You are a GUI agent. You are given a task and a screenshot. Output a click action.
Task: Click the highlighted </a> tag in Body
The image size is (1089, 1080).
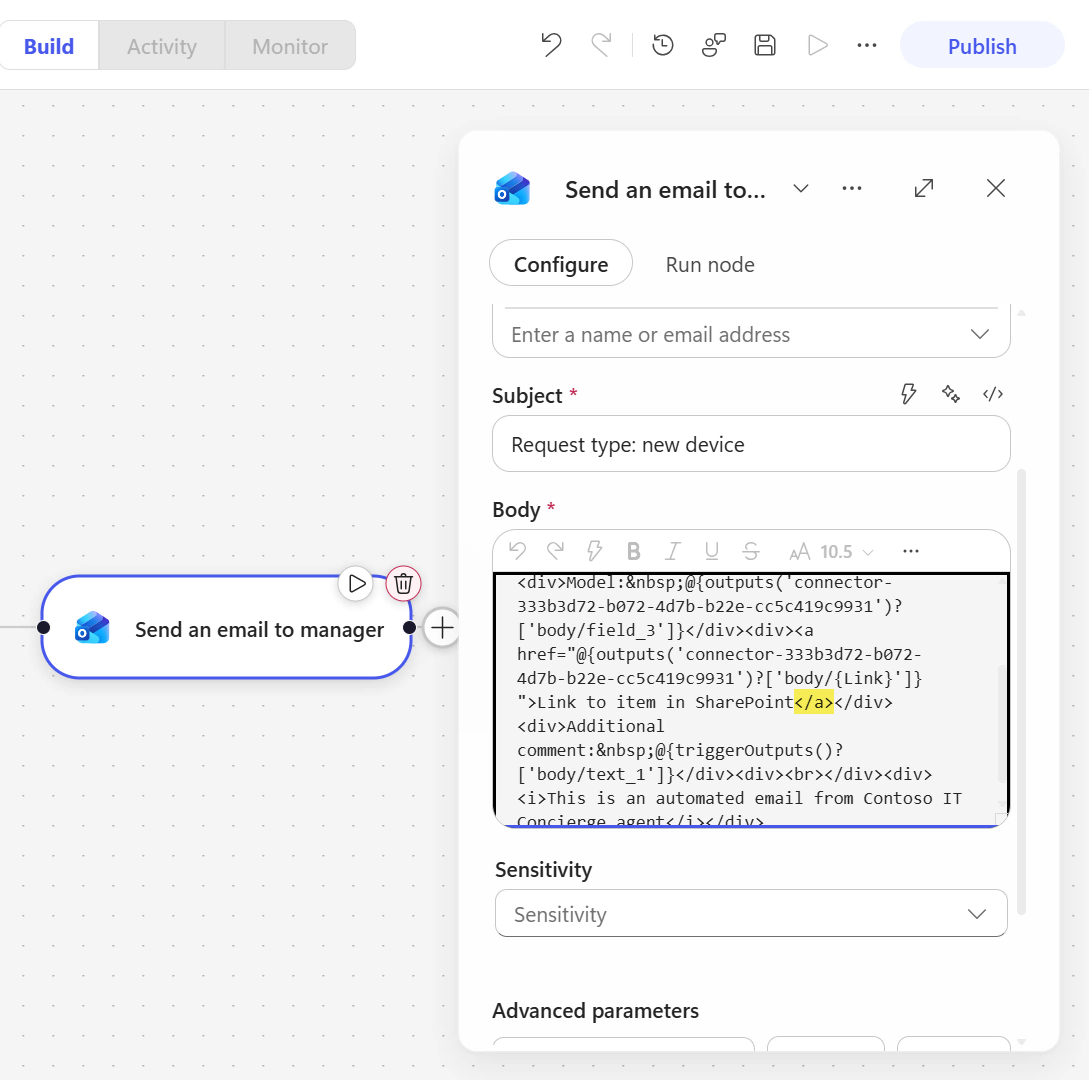813,702
